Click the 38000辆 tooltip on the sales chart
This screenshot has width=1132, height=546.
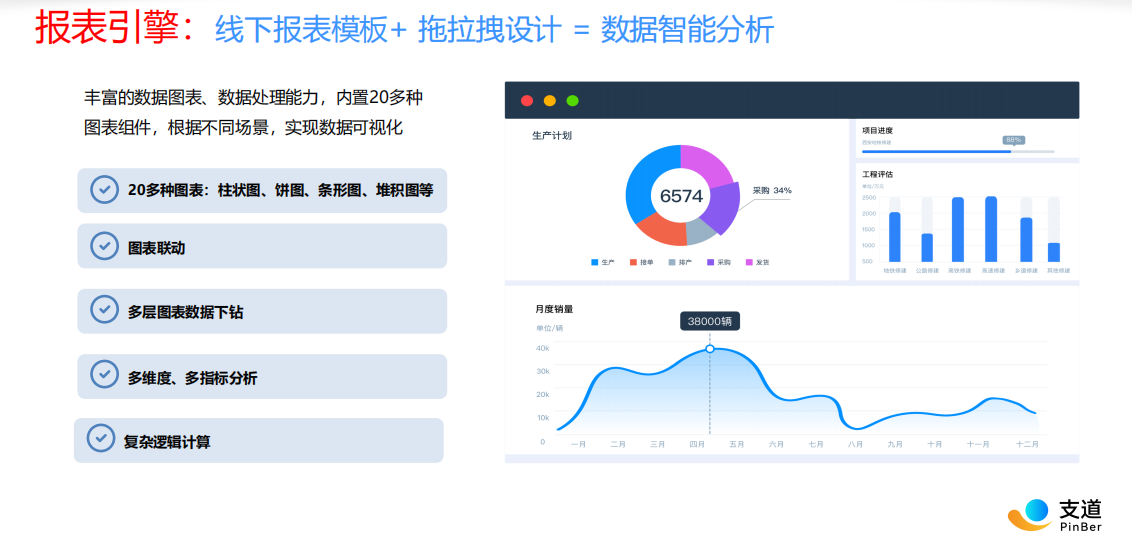pos(710,321)
